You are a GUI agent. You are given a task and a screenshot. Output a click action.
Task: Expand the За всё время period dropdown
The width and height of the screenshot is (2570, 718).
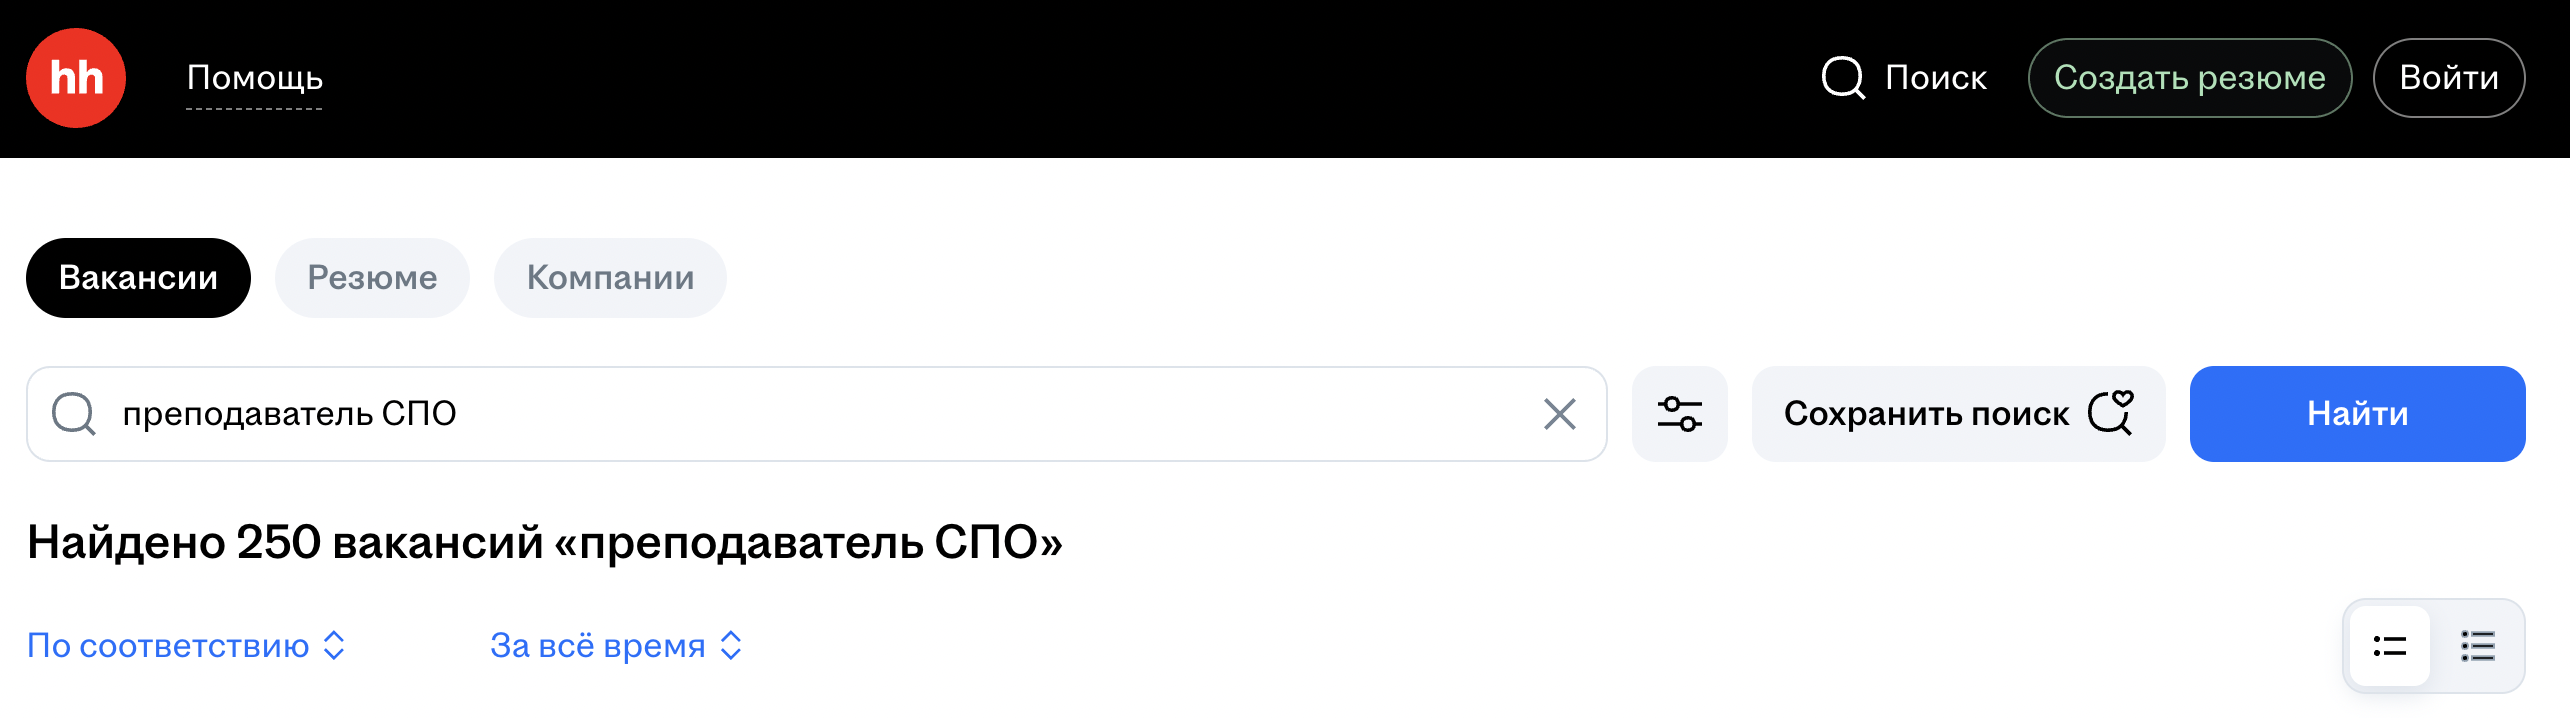coord(616,646)
